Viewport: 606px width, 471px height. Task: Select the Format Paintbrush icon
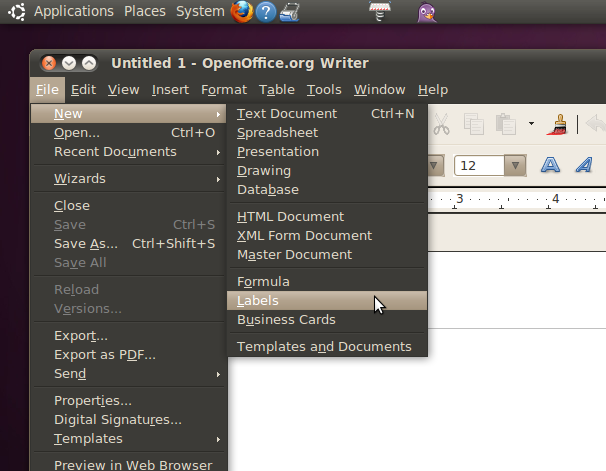[x=557, y=124]
